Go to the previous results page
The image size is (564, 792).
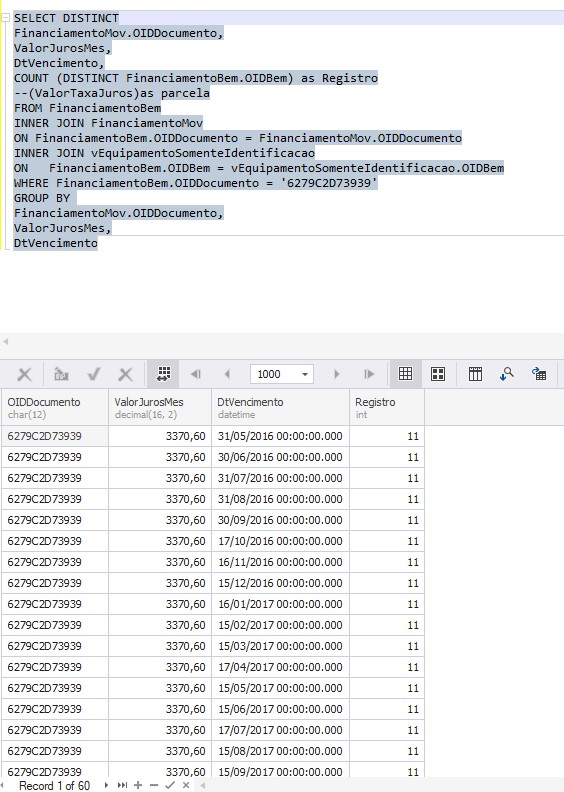point(227,374)
